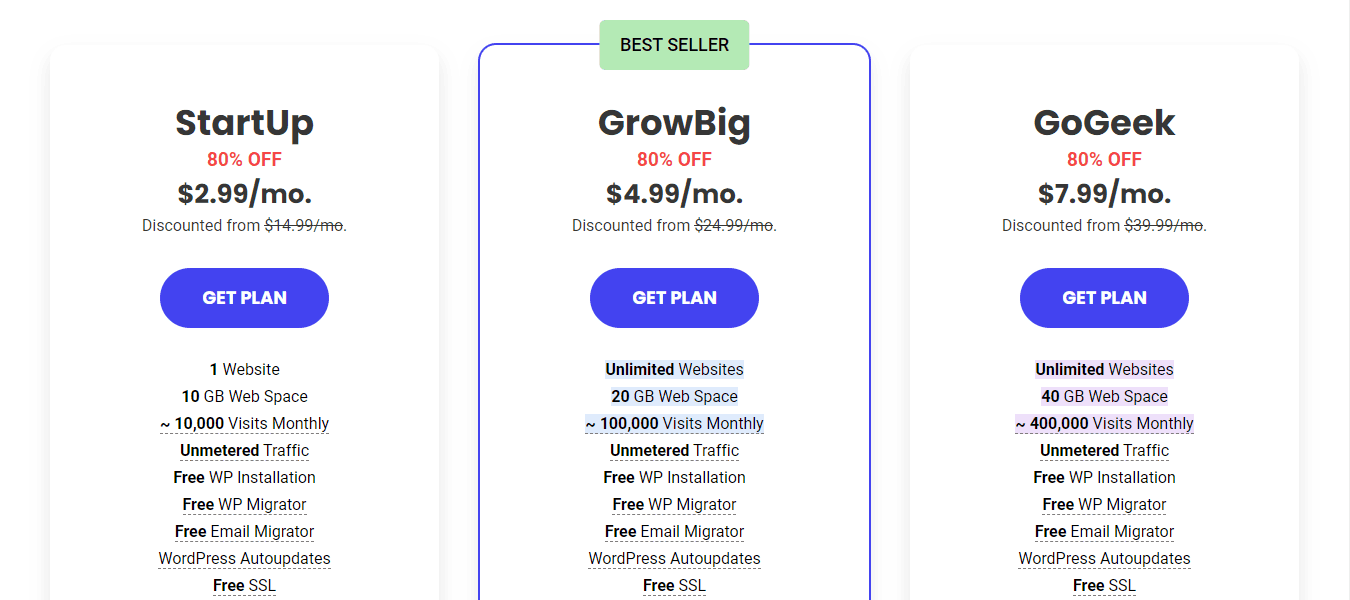The width and height of the screenshot is (1350, 600).
Task: Click the 20 GB Web Space feature
Action: pyautogui.click(x=674, y=397)
